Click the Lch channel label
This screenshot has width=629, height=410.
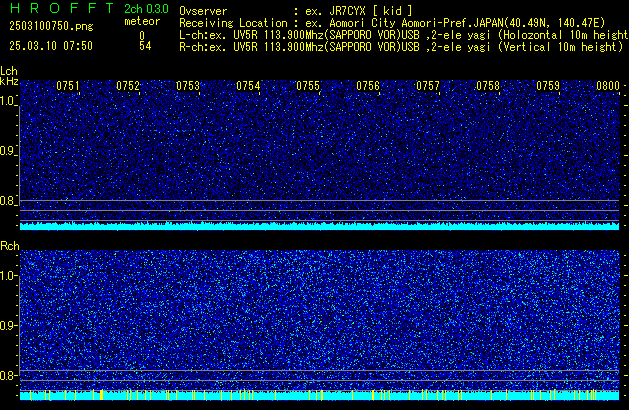(9, 71)
